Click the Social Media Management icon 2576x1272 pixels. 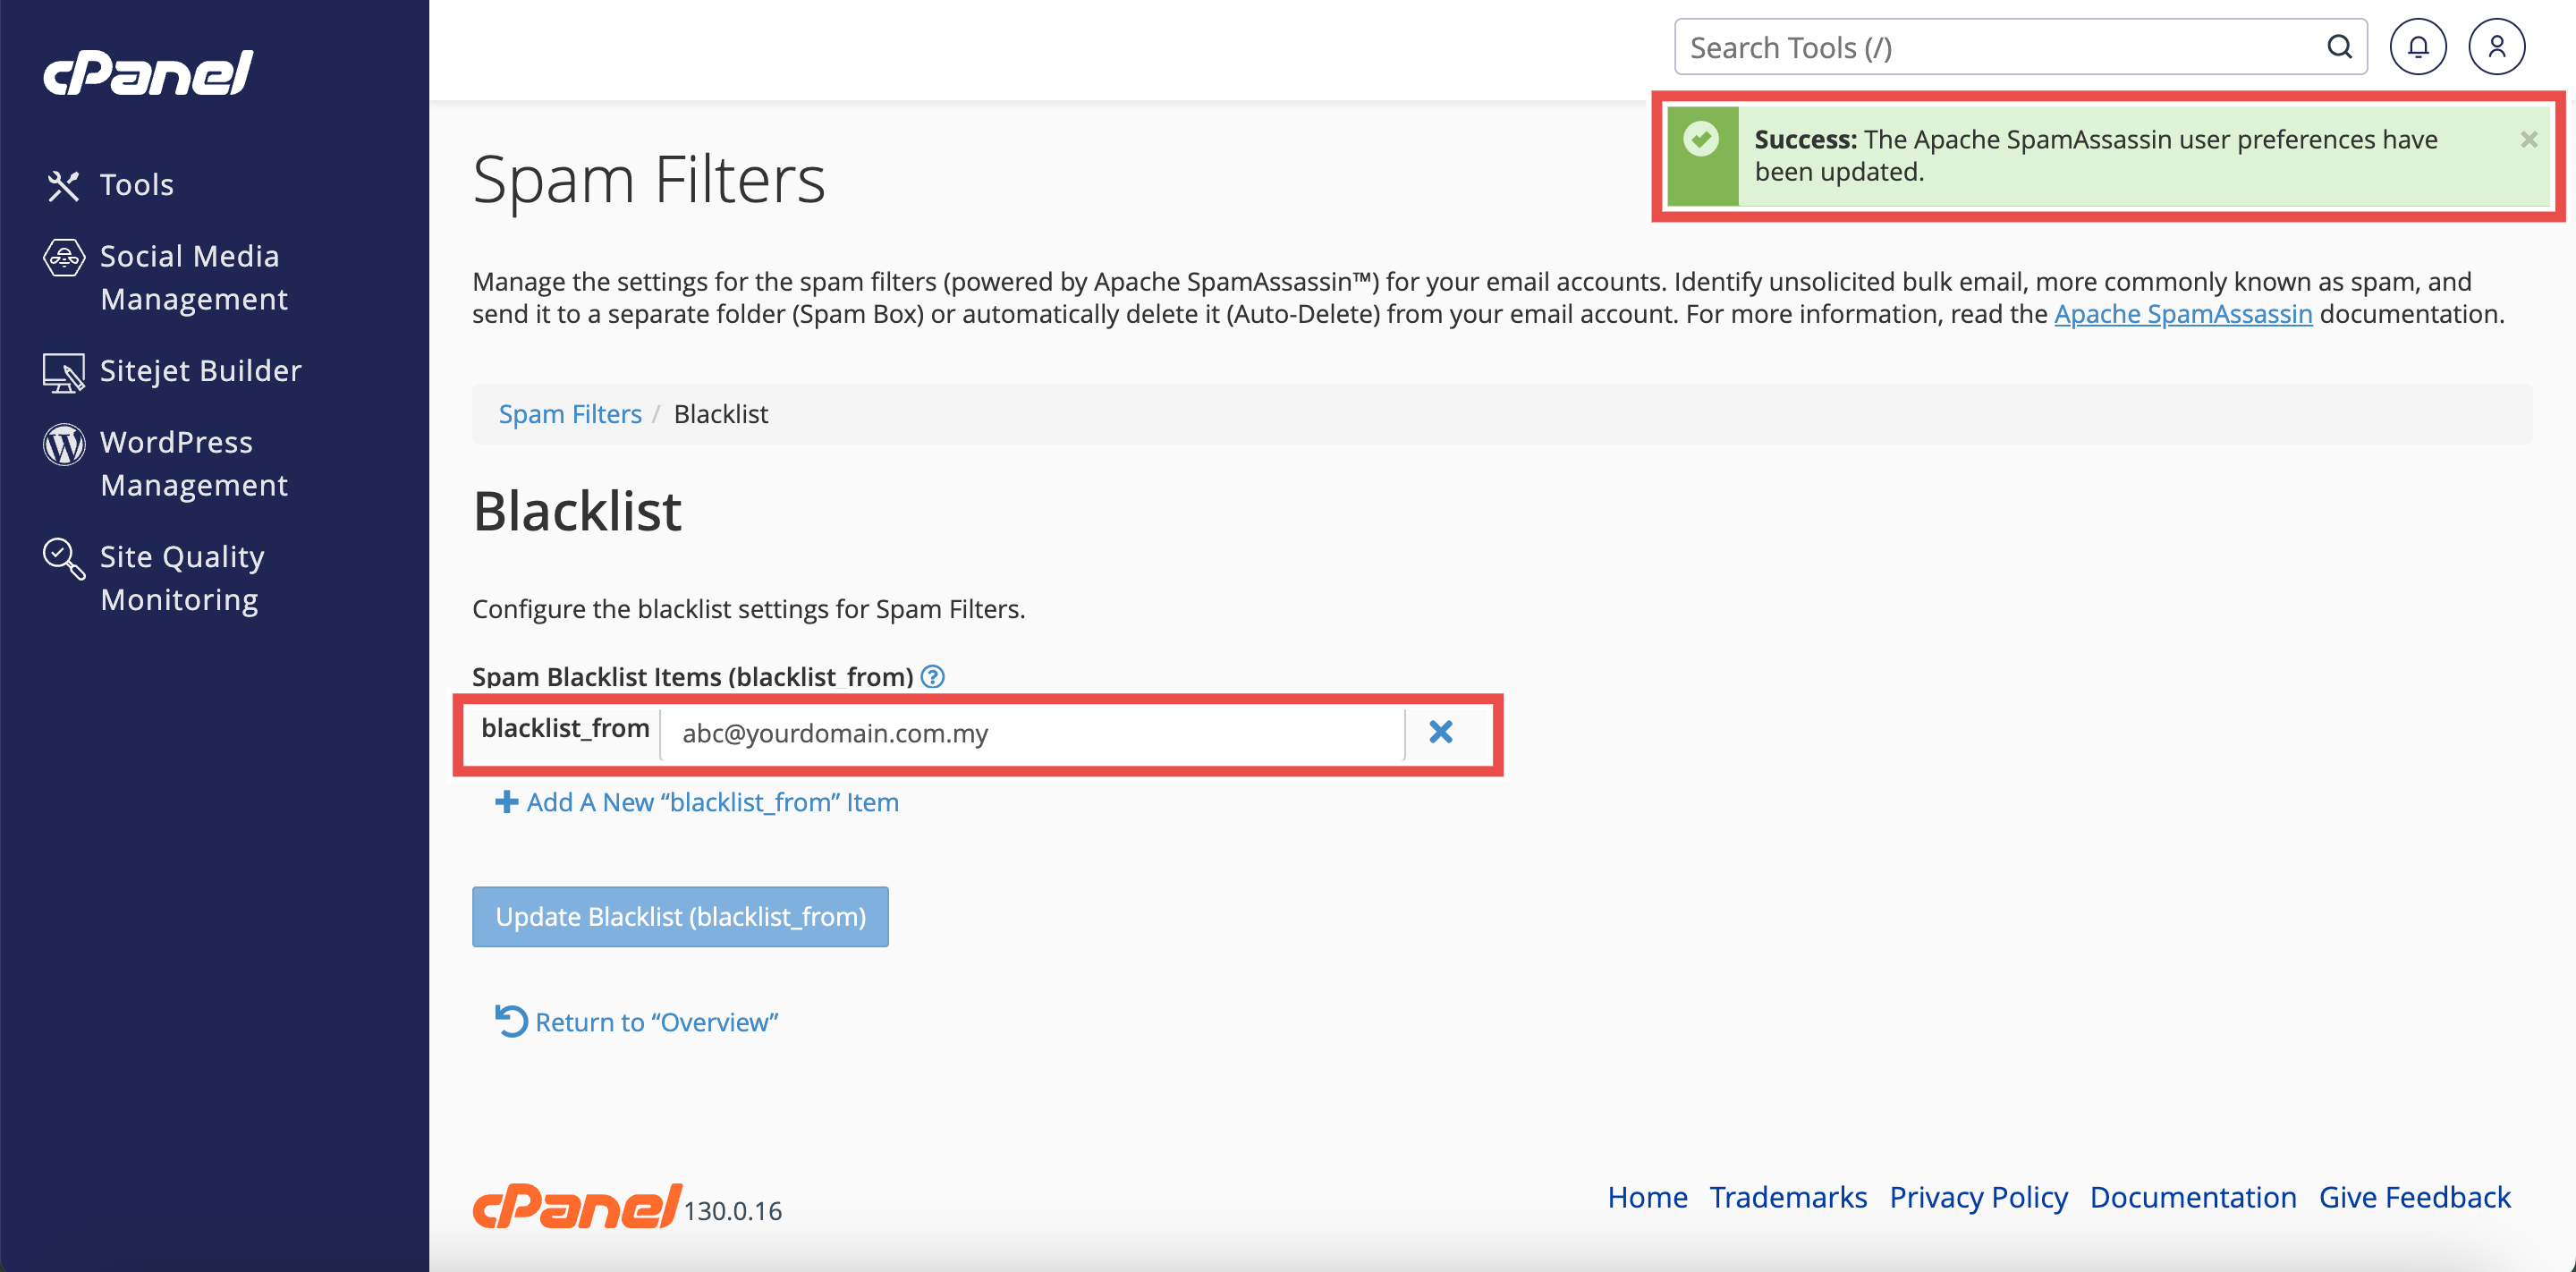(x=63, y=257)
